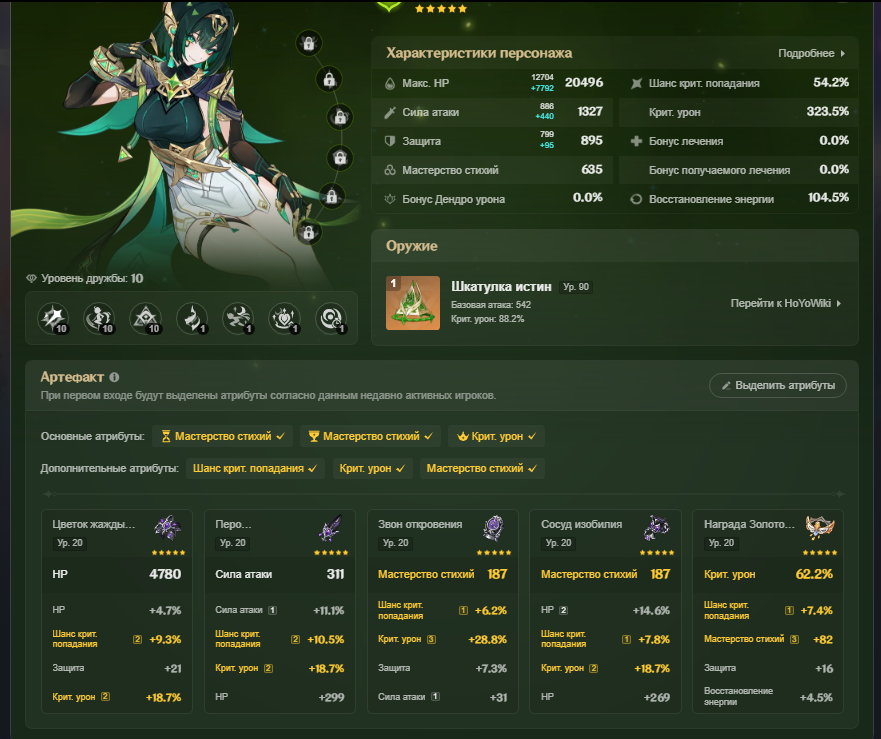Select the first talent icon, level 10

click(x=53, y=318)
